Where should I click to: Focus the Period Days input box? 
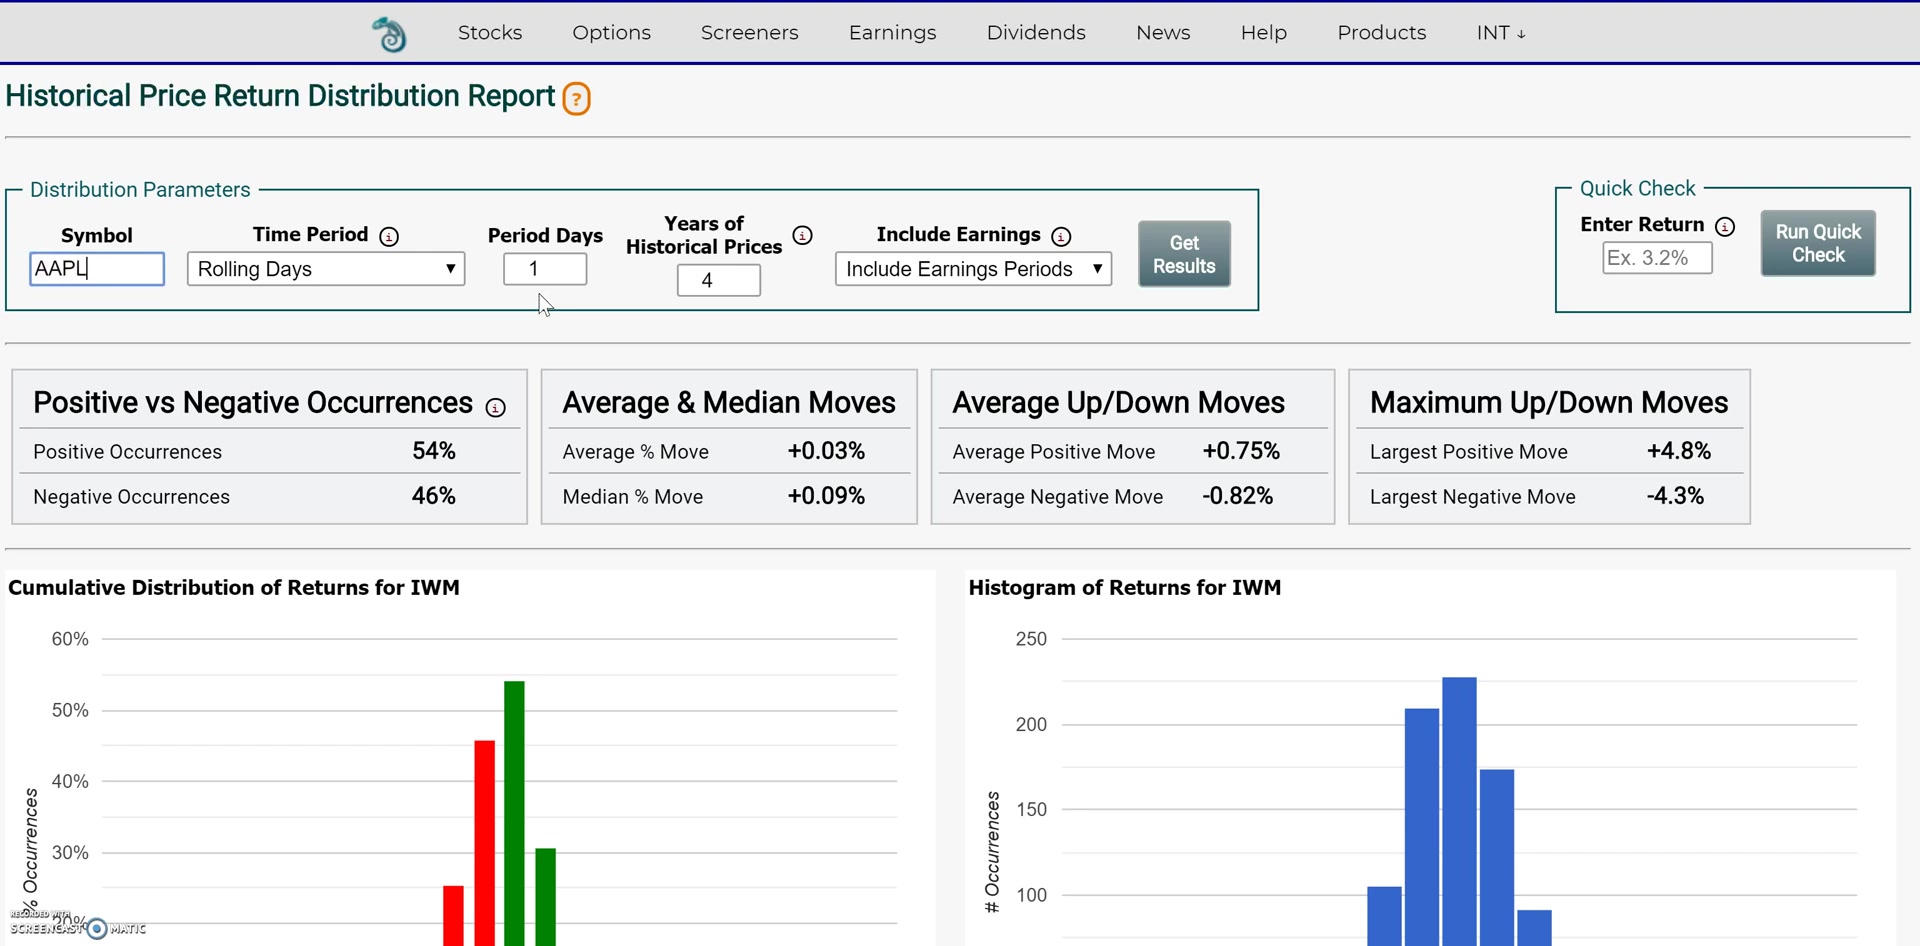pos(545,269)
